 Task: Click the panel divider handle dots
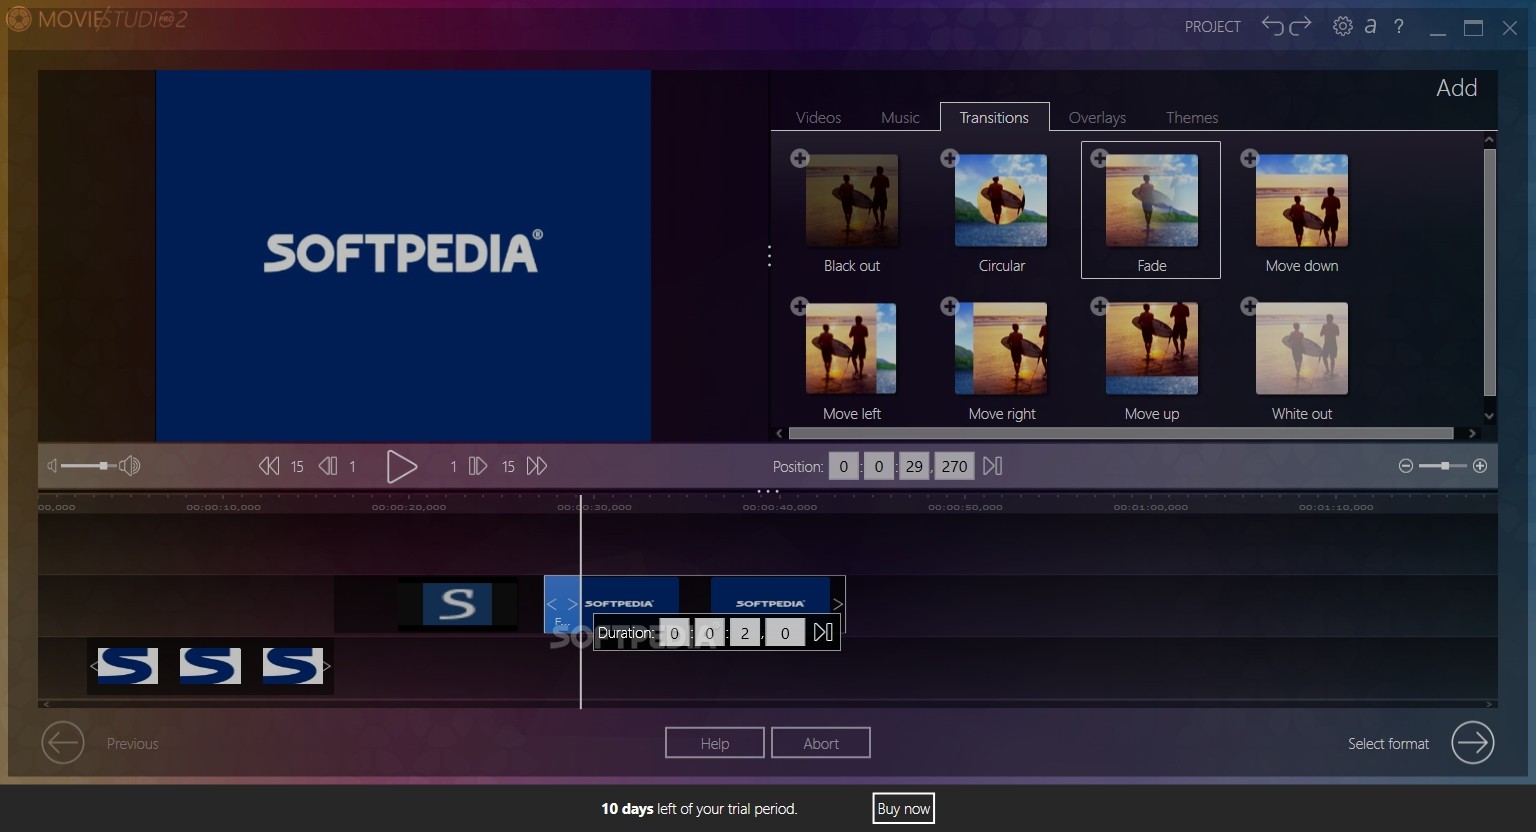[769, 256]
